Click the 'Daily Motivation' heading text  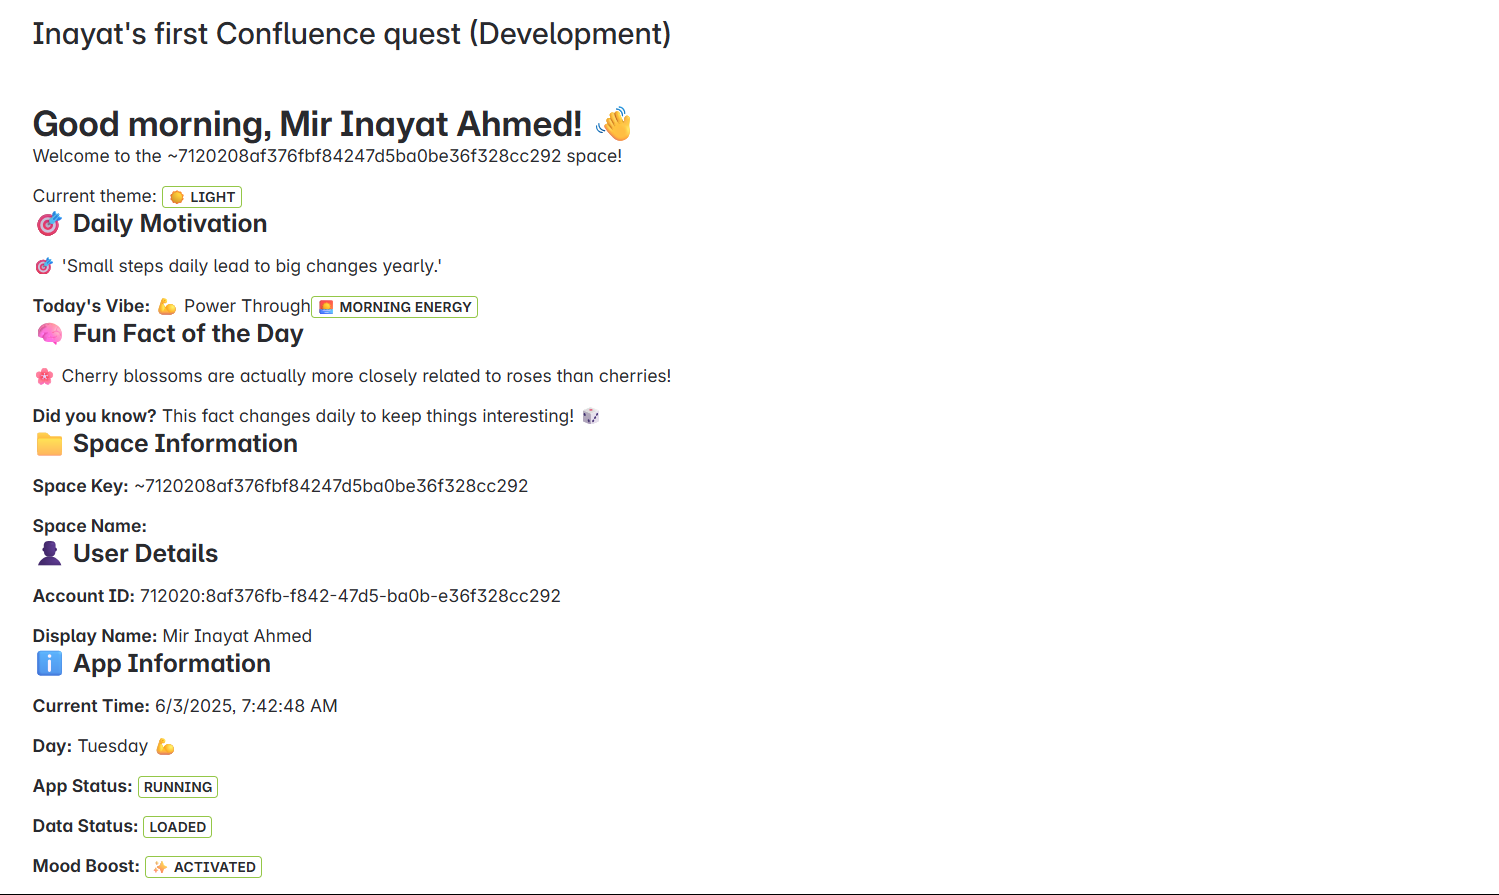(170, 224)
